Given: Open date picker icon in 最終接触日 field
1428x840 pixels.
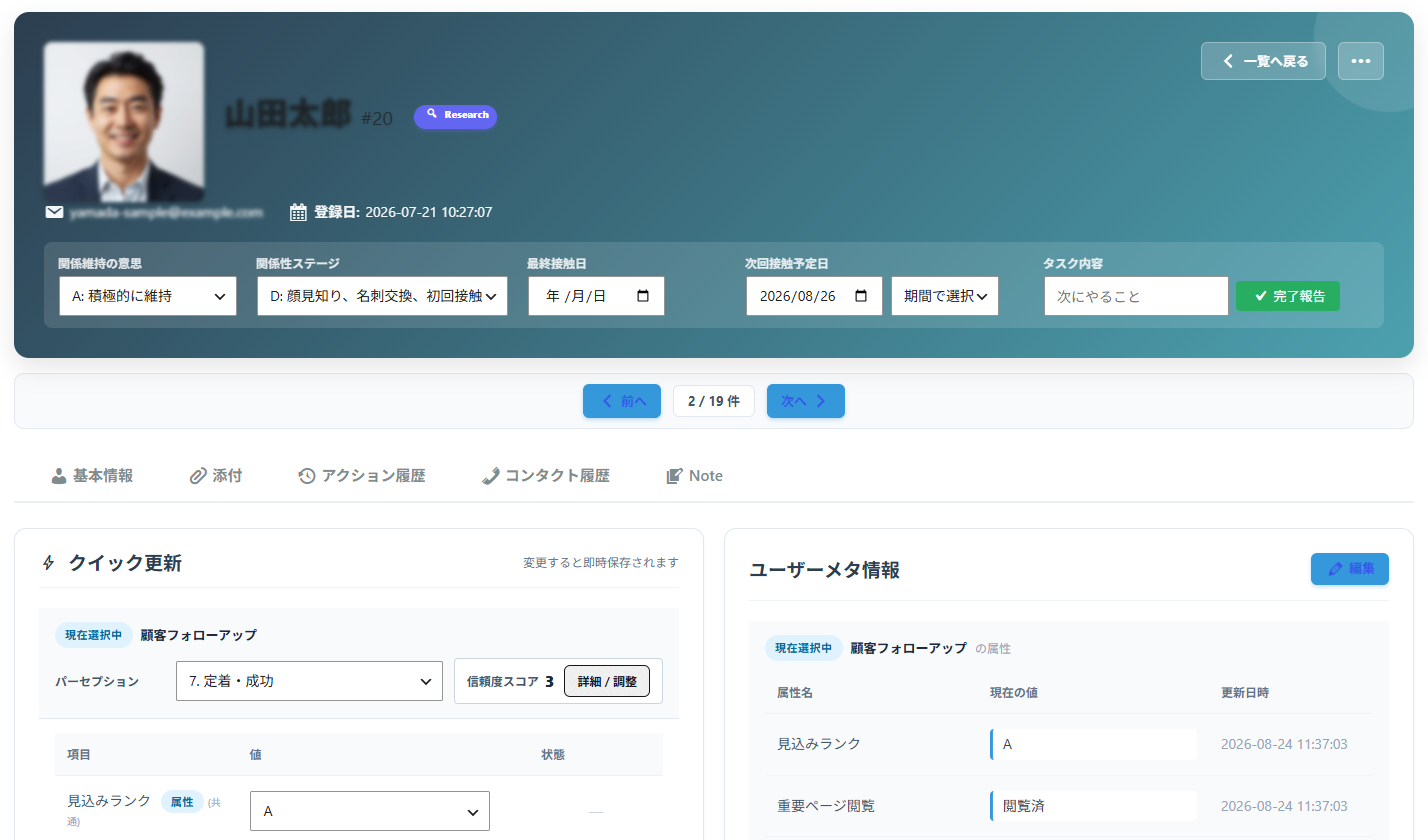Looking at the screenshot, I should click(x=643, y=296).
